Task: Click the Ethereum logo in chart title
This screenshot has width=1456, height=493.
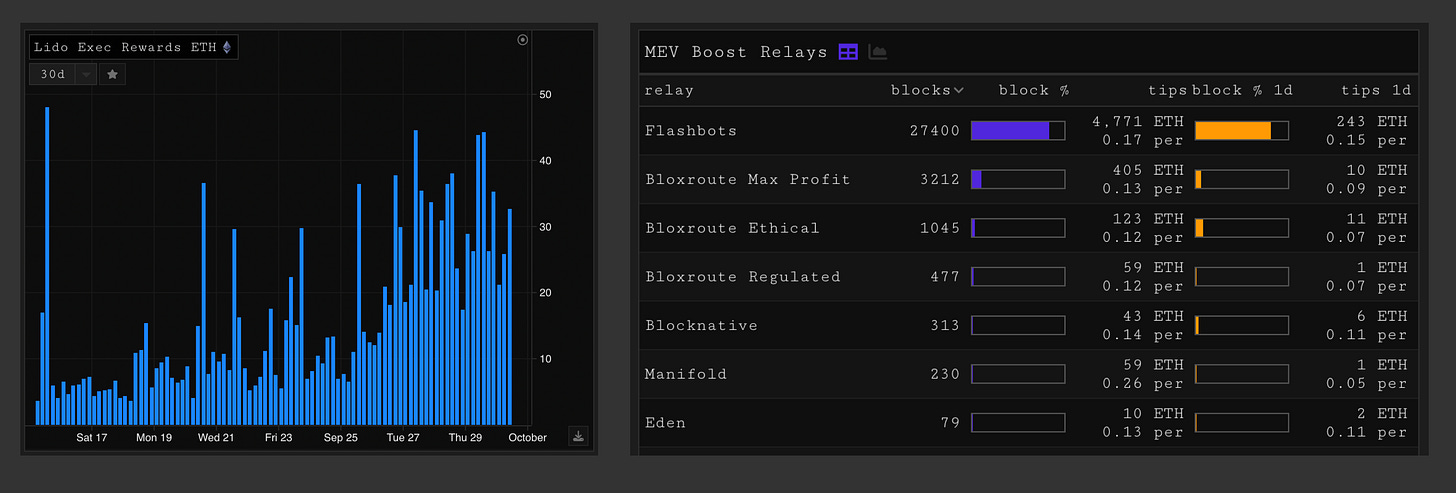Action: point(227,47)
